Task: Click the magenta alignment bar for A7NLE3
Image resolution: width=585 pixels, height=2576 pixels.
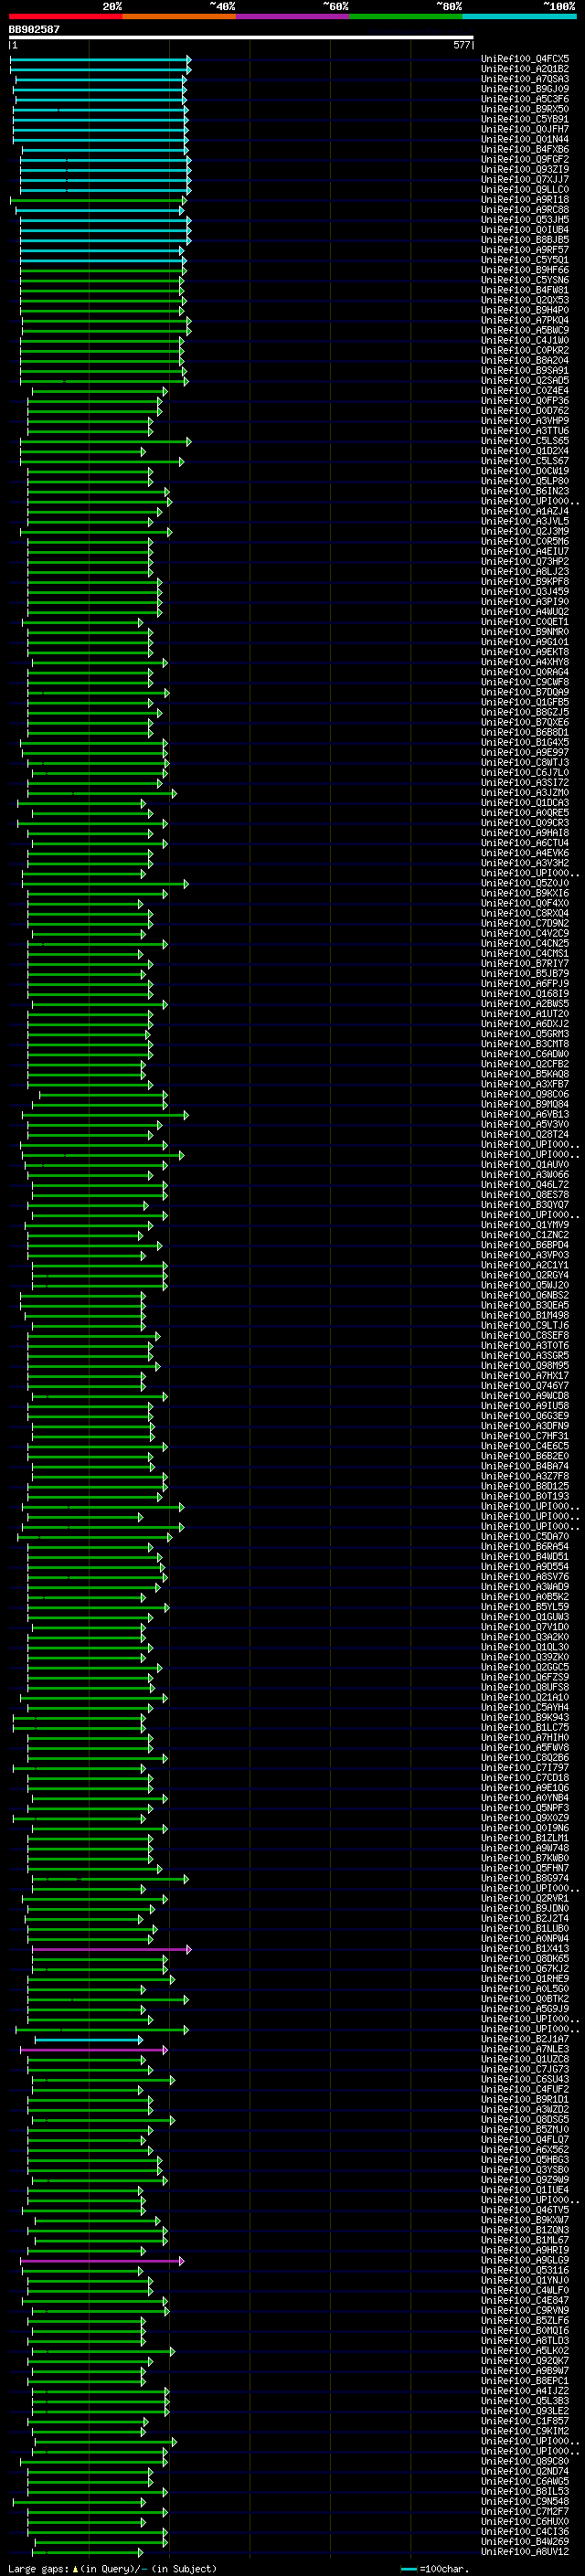Action: [x=94, y=2050]
